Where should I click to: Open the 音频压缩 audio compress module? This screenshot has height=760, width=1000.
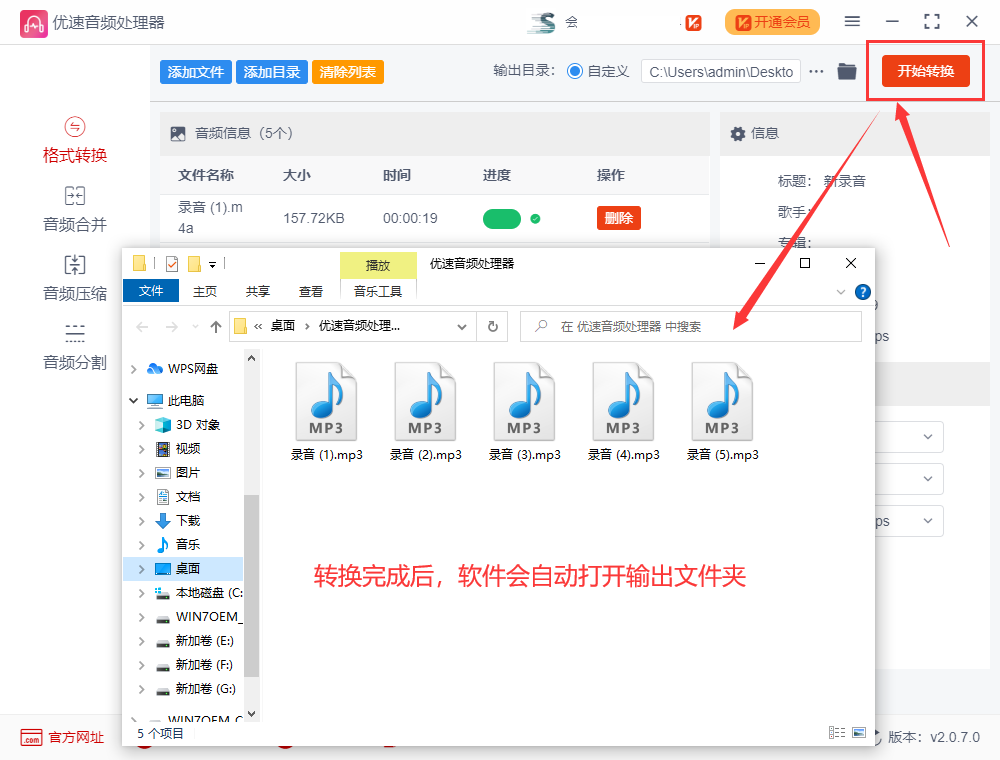(x=75, y=278)
